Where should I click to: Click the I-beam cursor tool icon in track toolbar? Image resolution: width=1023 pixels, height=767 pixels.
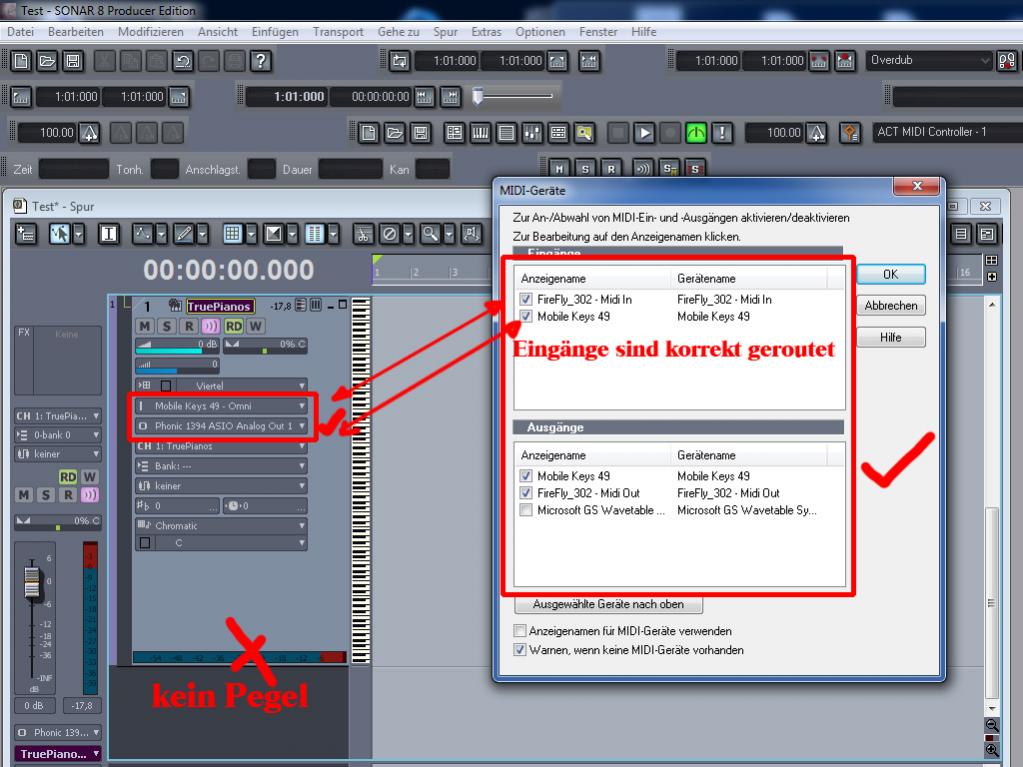tap(109, 233)
